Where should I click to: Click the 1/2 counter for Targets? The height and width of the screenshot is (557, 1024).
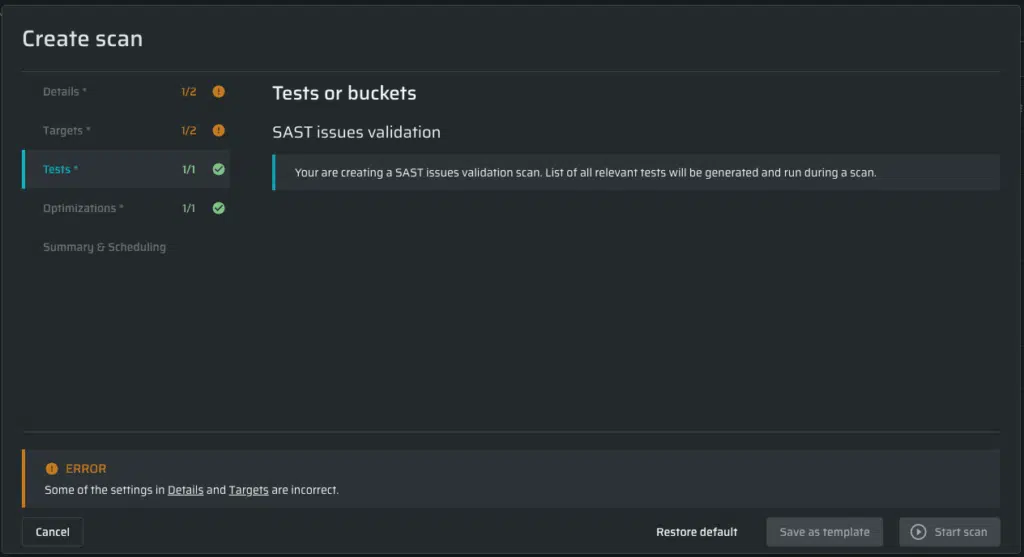(x=189, y=131)
